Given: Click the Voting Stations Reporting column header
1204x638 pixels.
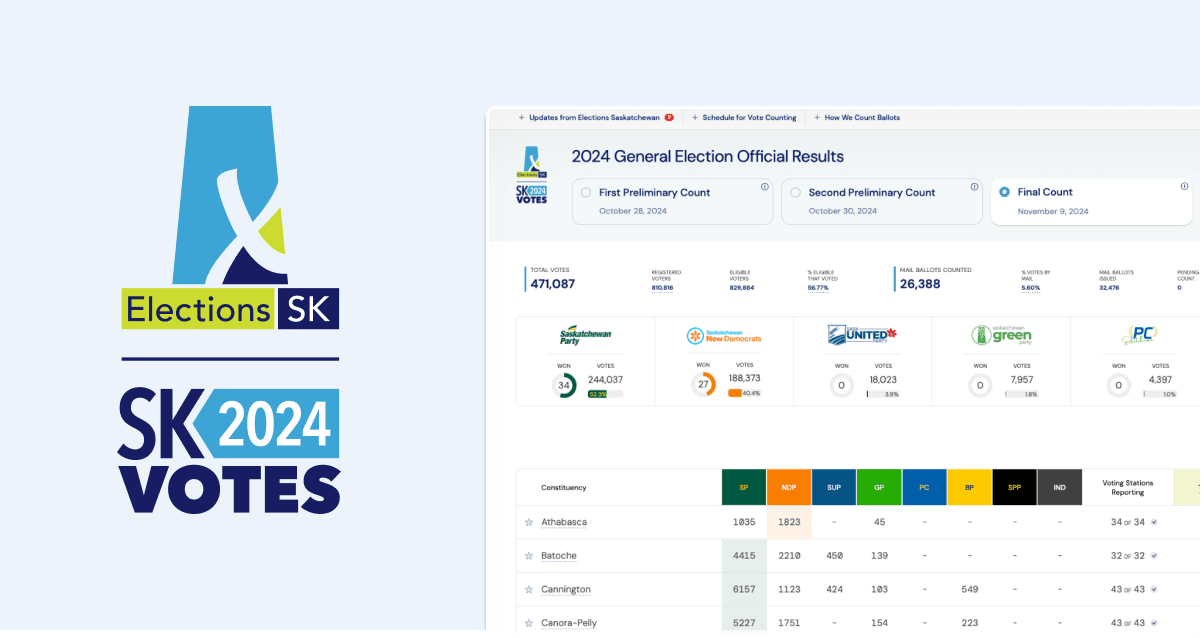Looking at the screenshot, I should pyautogui.click(x=1127, y=487).
